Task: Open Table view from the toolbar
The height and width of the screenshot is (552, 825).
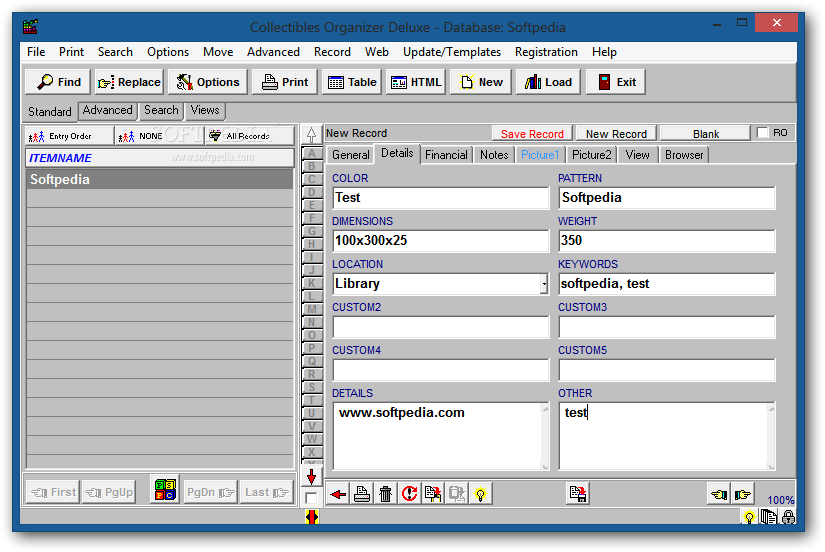Action: 351,82
